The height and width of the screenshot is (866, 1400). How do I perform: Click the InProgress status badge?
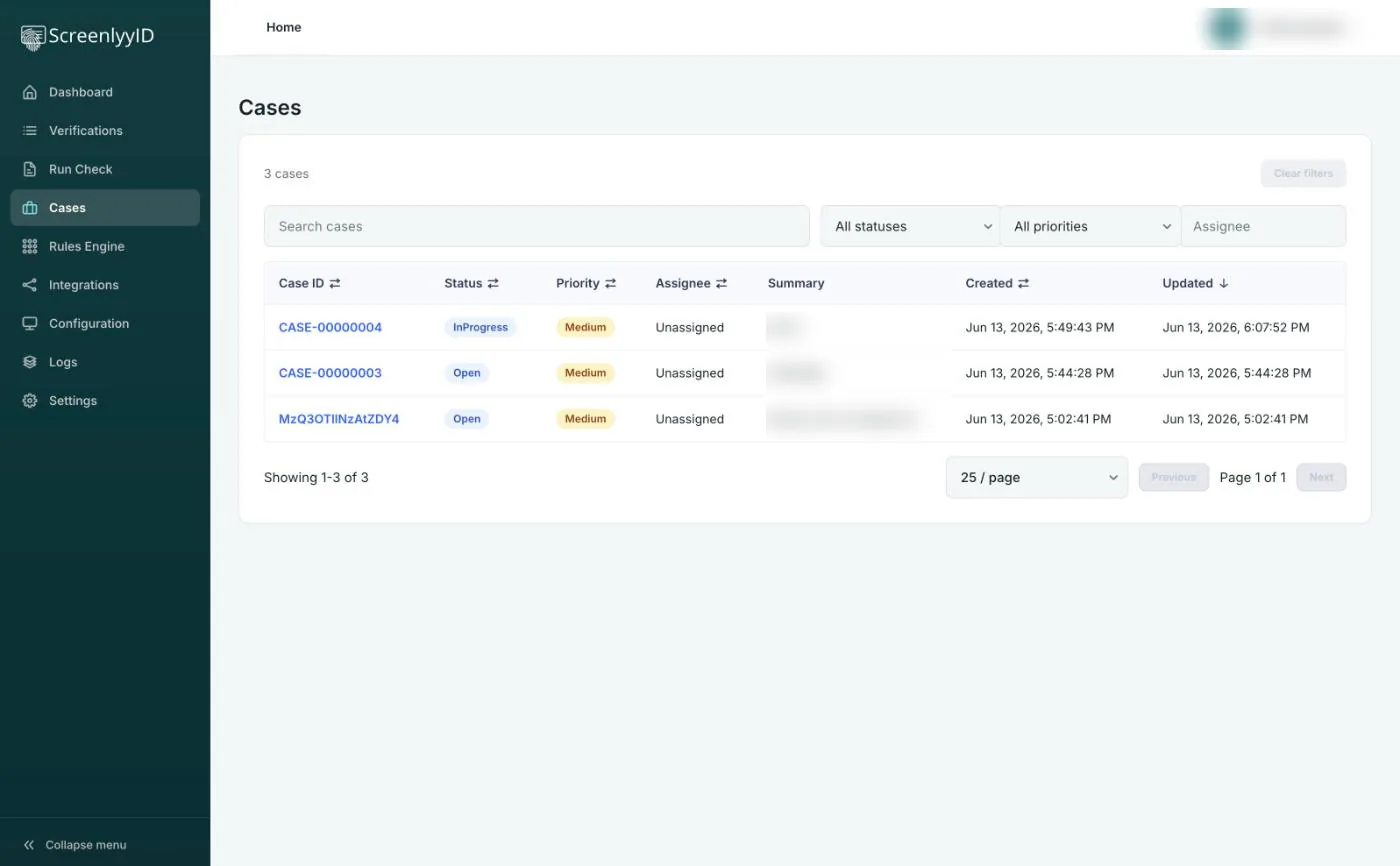click(481, 328)
